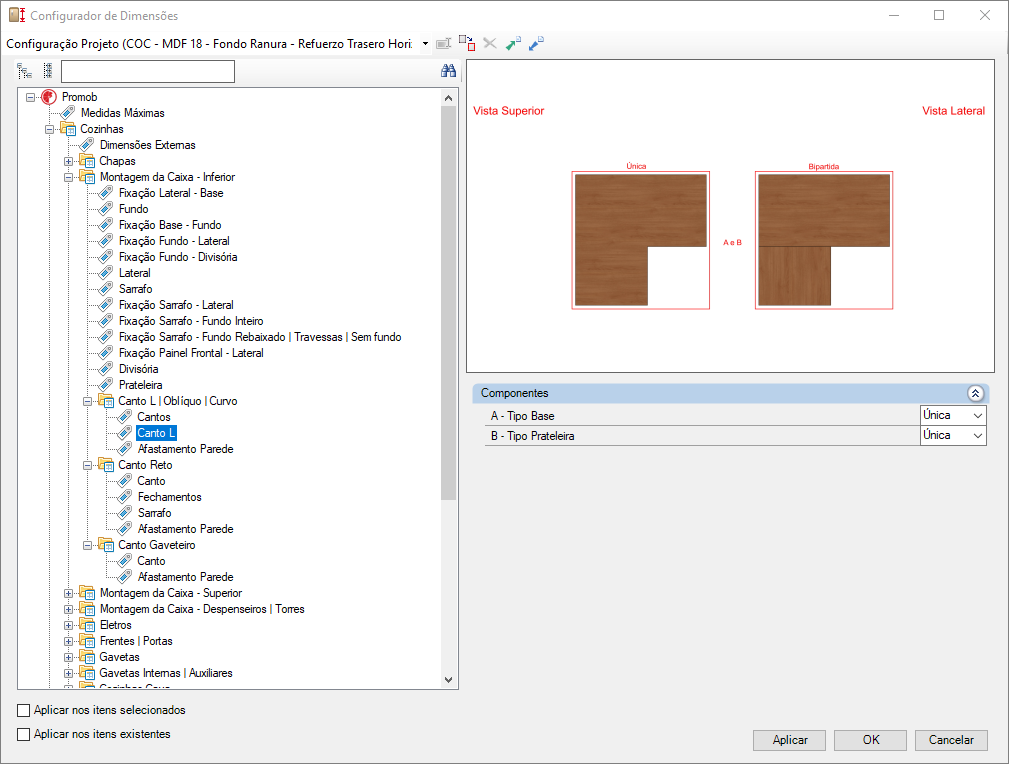The width and height of the screenshot is (1009, 764).
Task: Select 'Dimensões Externas' tree item
Action: (x=147, y=145)
